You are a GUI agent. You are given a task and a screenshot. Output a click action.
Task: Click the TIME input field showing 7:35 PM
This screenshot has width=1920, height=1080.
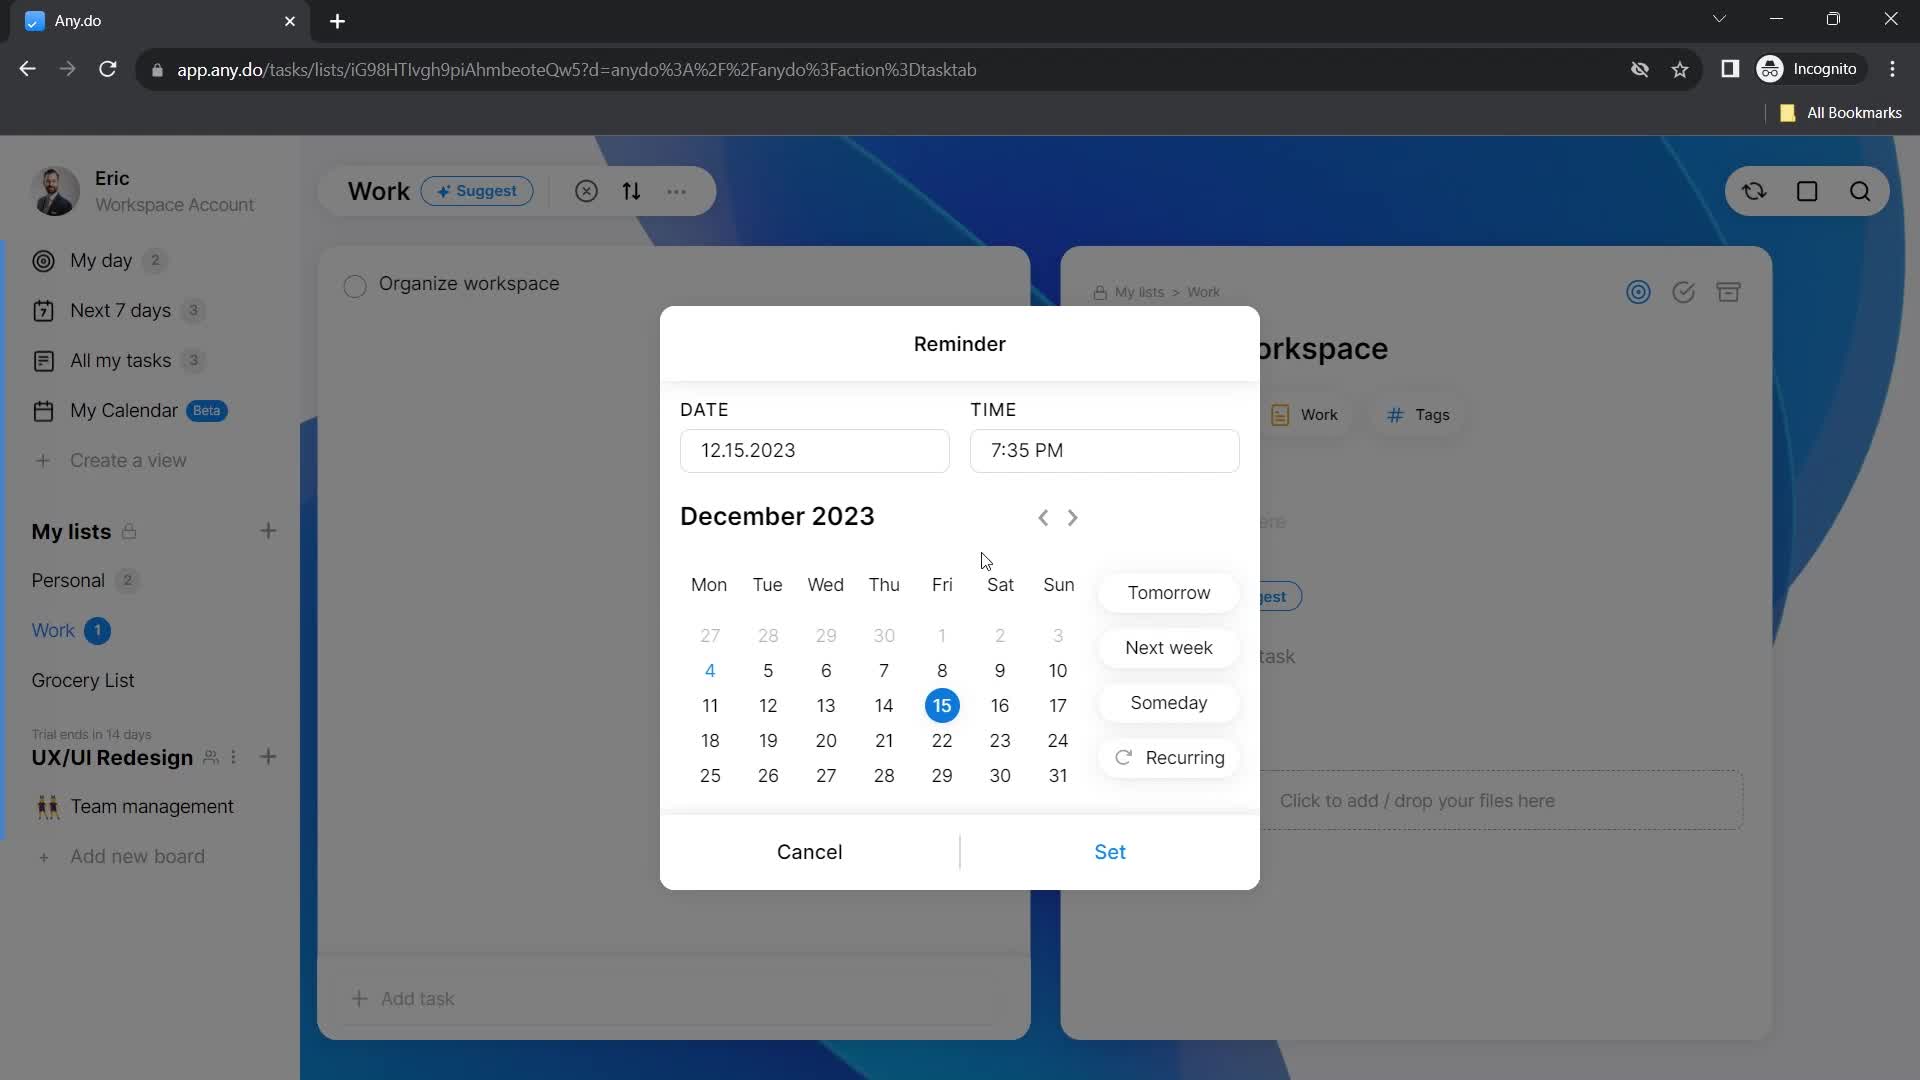coord(1104,450)
